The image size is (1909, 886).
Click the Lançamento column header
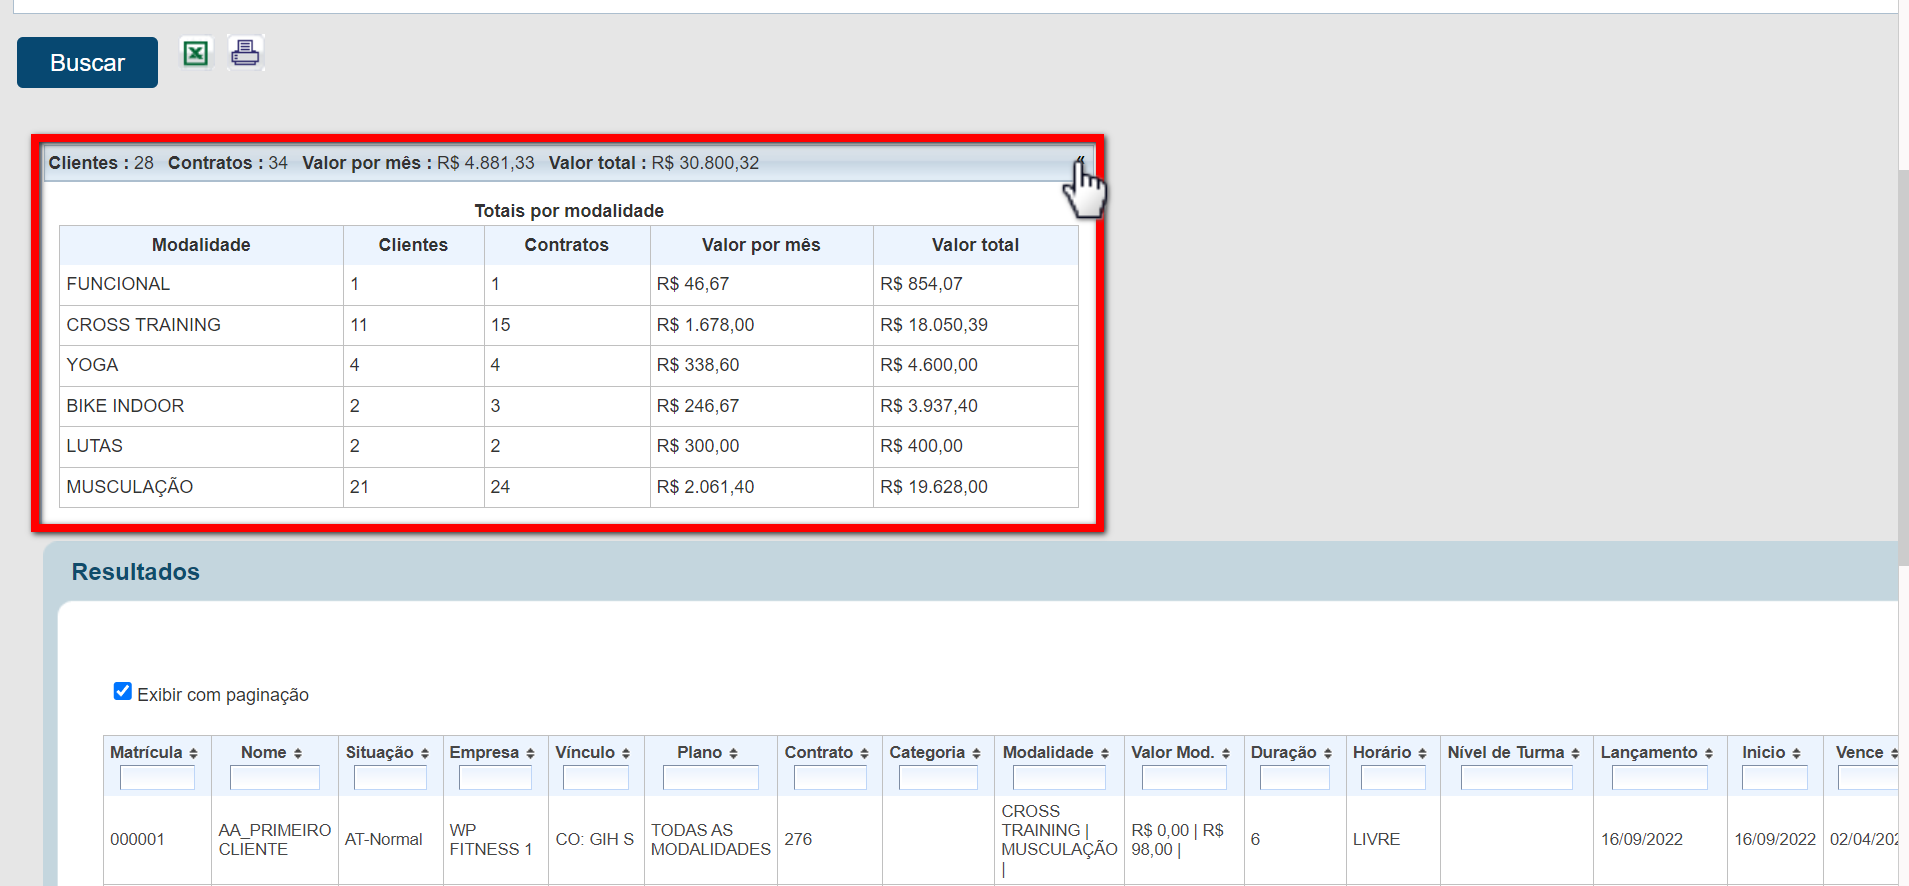(1649, 753)
